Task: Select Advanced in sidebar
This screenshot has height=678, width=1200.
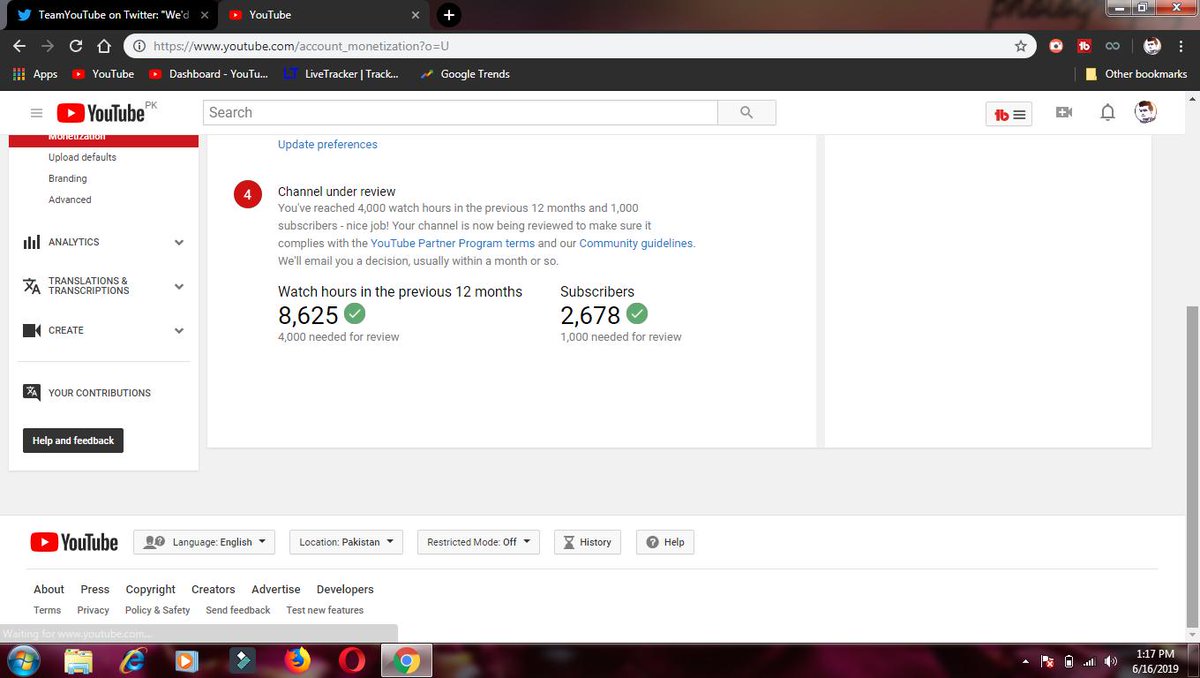Action: (70, 199)
